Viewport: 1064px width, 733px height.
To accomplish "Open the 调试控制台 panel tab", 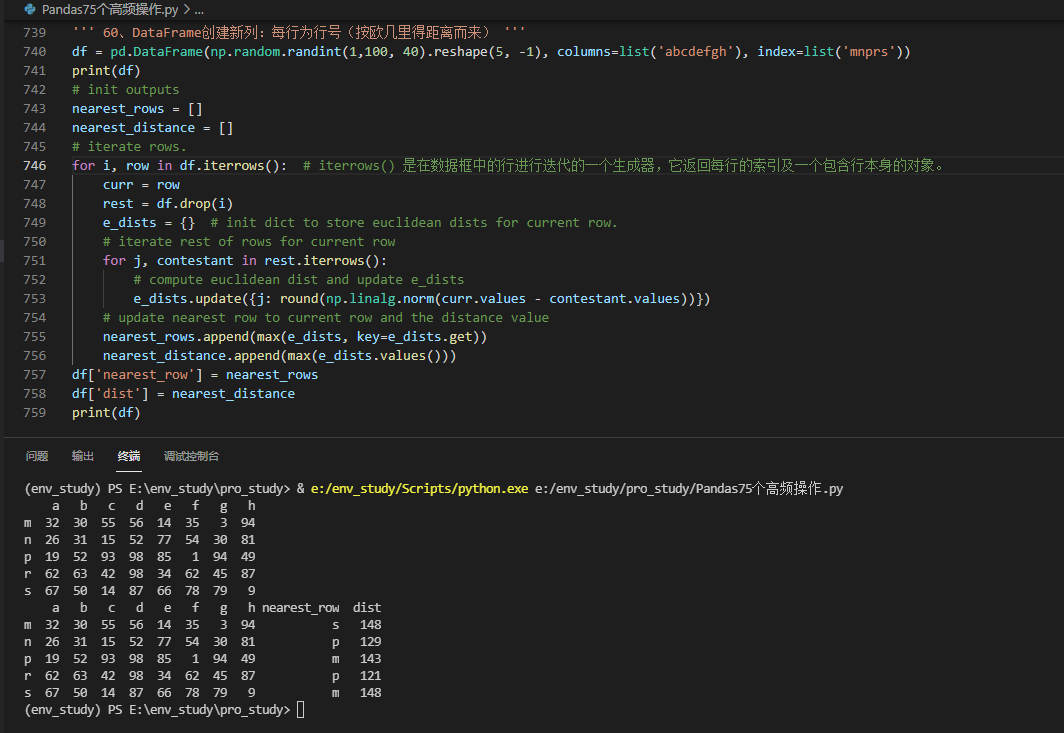I will click(x=191, y=456).
